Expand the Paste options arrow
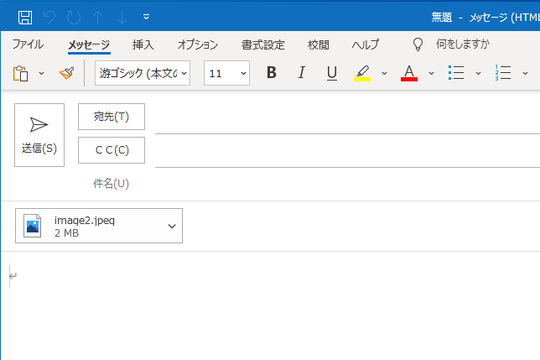Screen dimensions: 540x360 pos(41,73)
